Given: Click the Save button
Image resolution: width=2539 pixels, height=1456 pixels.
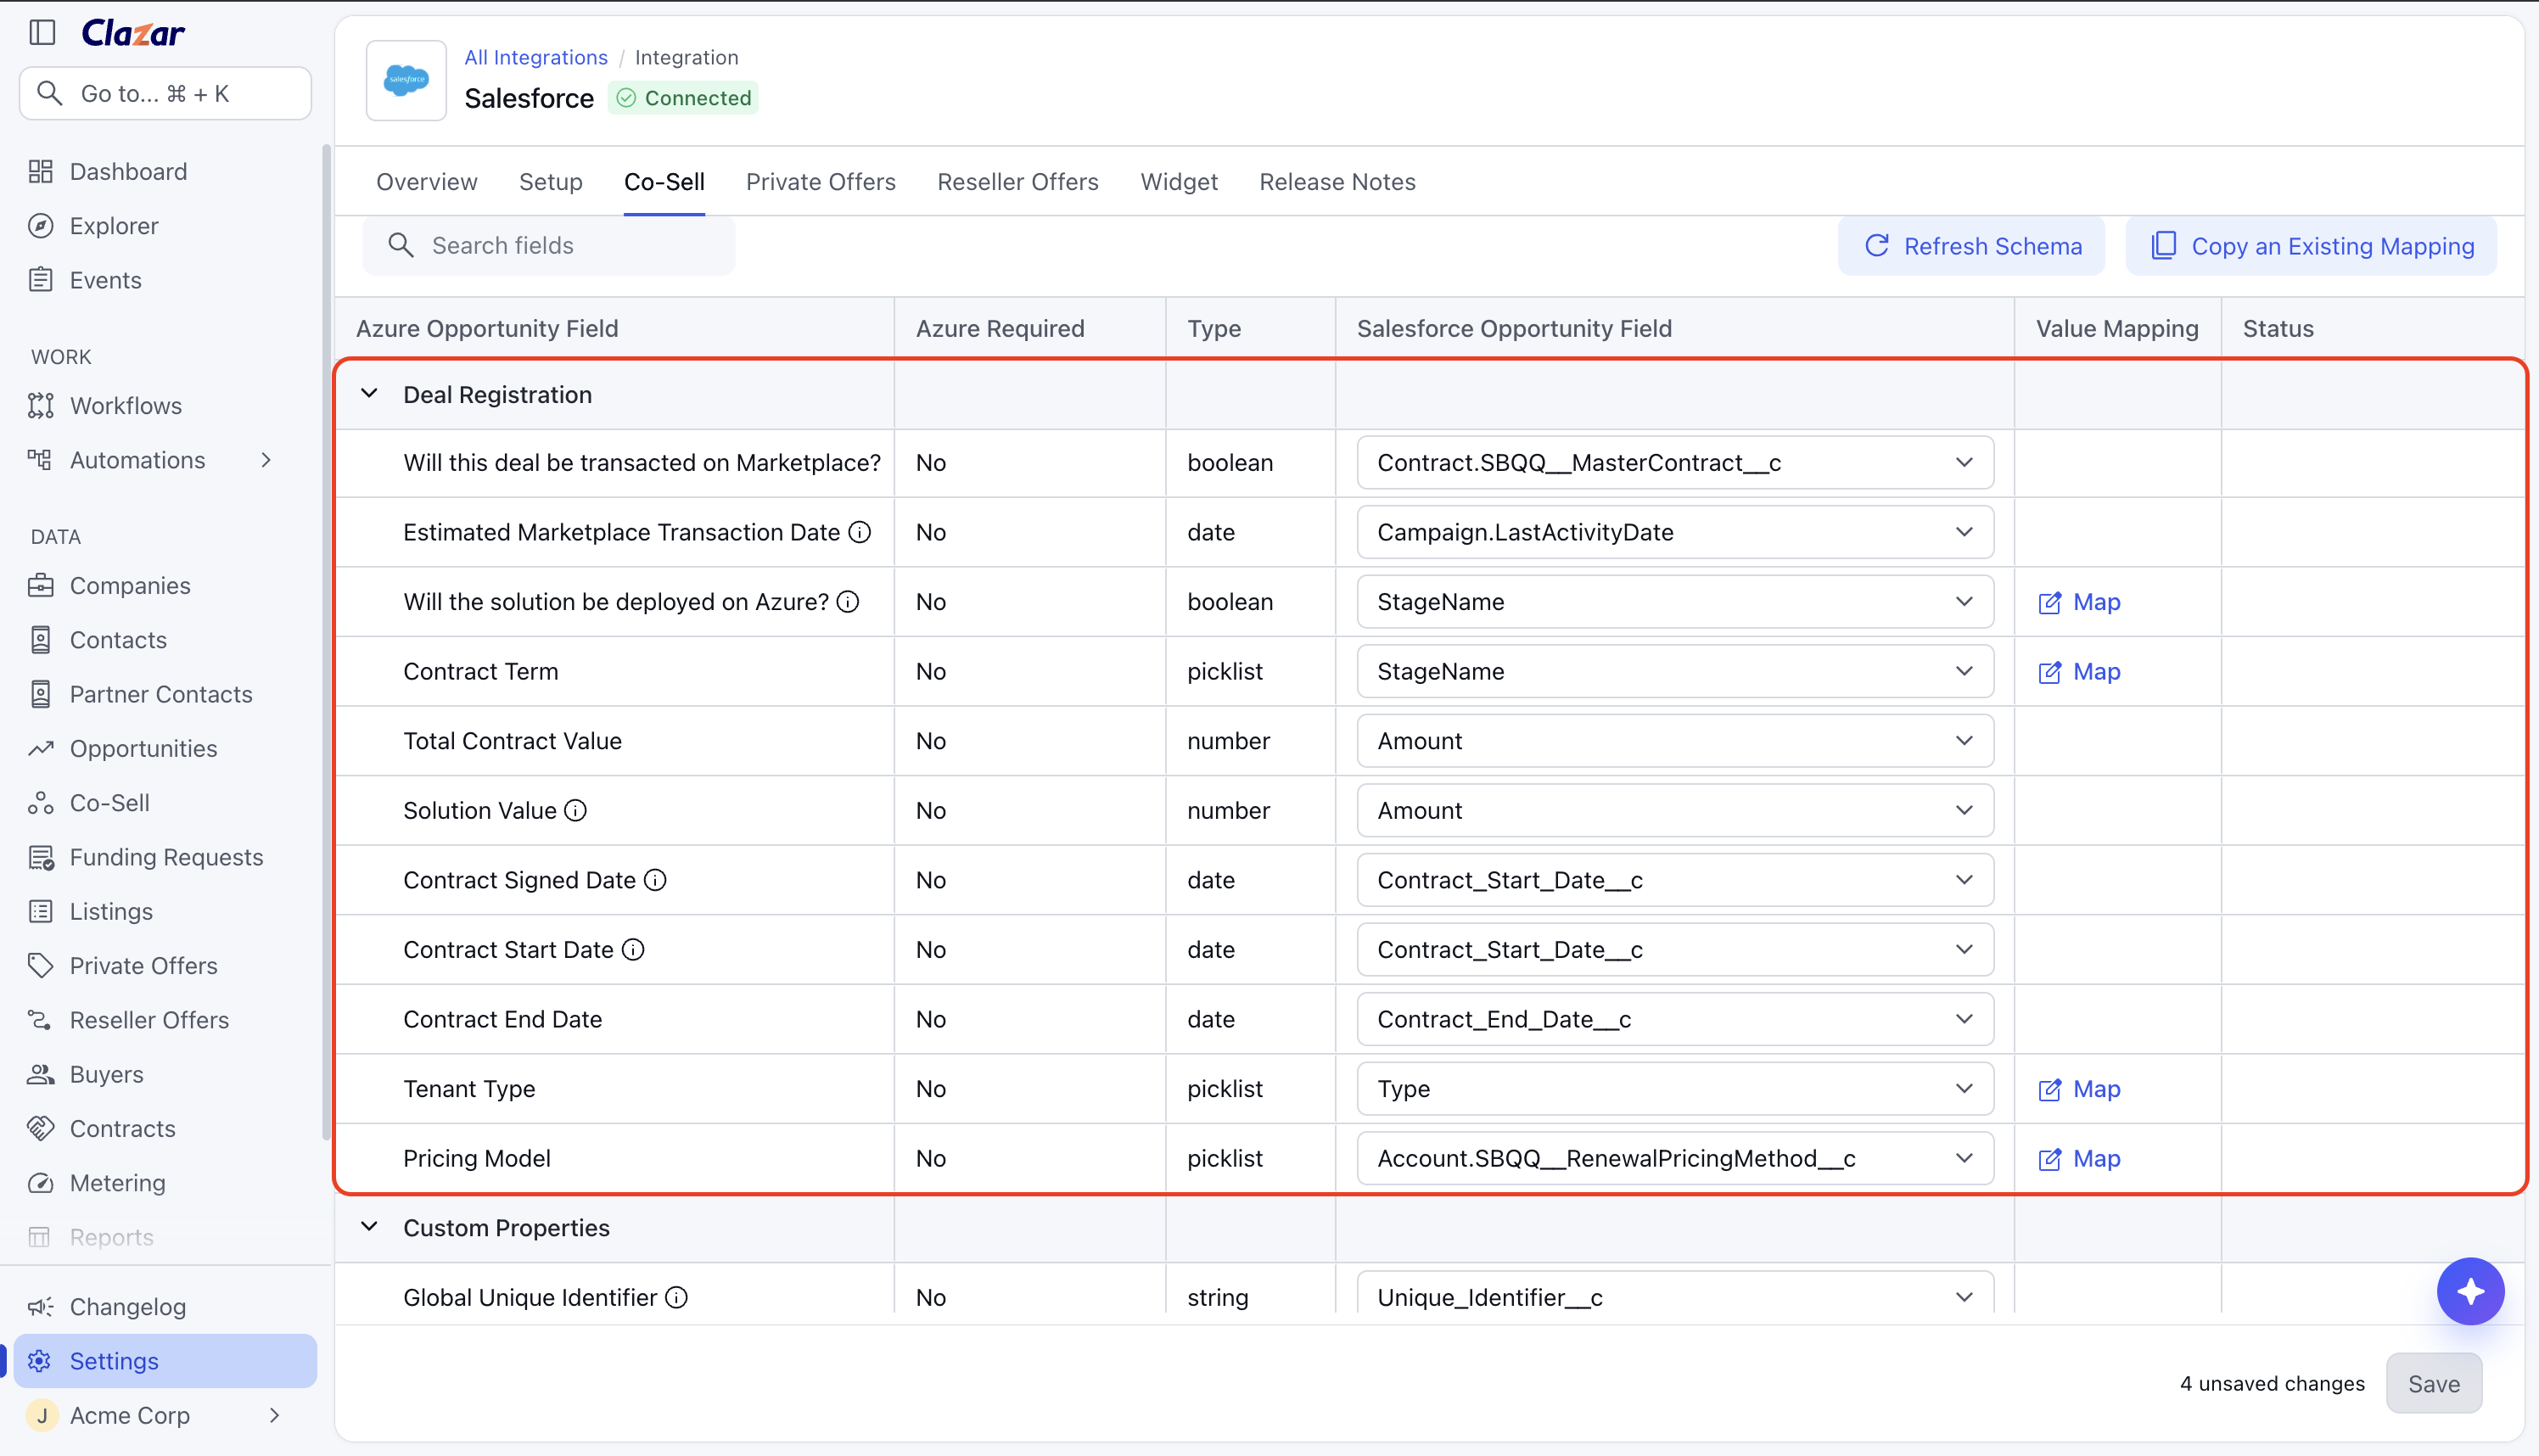Looking at the screenshot, I should [x=2434, y=1383].
